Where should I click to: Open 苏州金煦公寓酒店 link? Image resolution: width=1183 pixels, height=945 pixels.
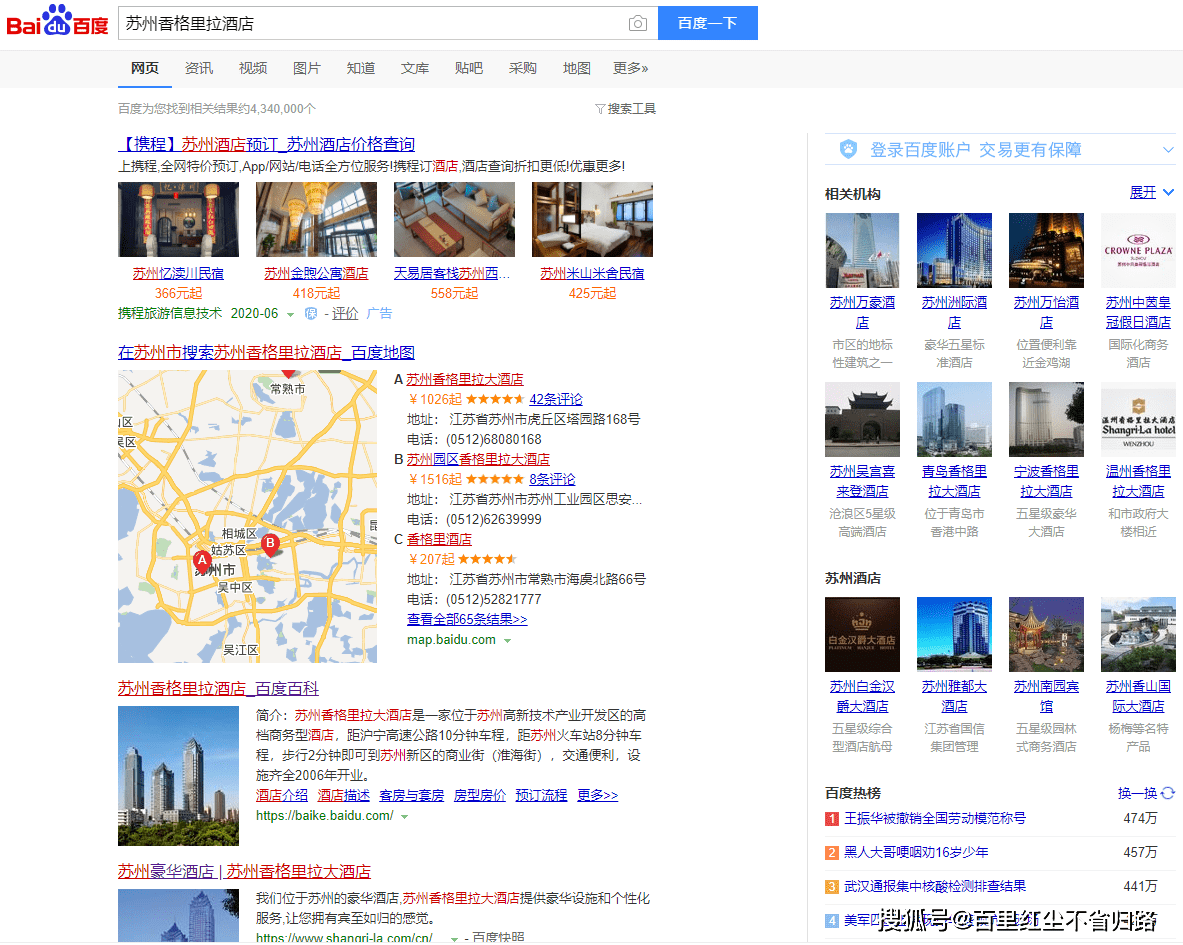click(x=316, y=273)
